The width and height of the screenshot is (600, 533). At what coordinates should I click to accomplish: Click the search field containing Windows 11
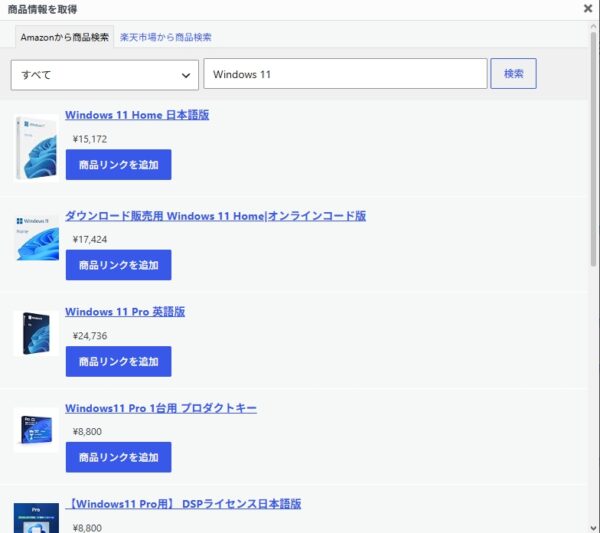click(345, 74)
